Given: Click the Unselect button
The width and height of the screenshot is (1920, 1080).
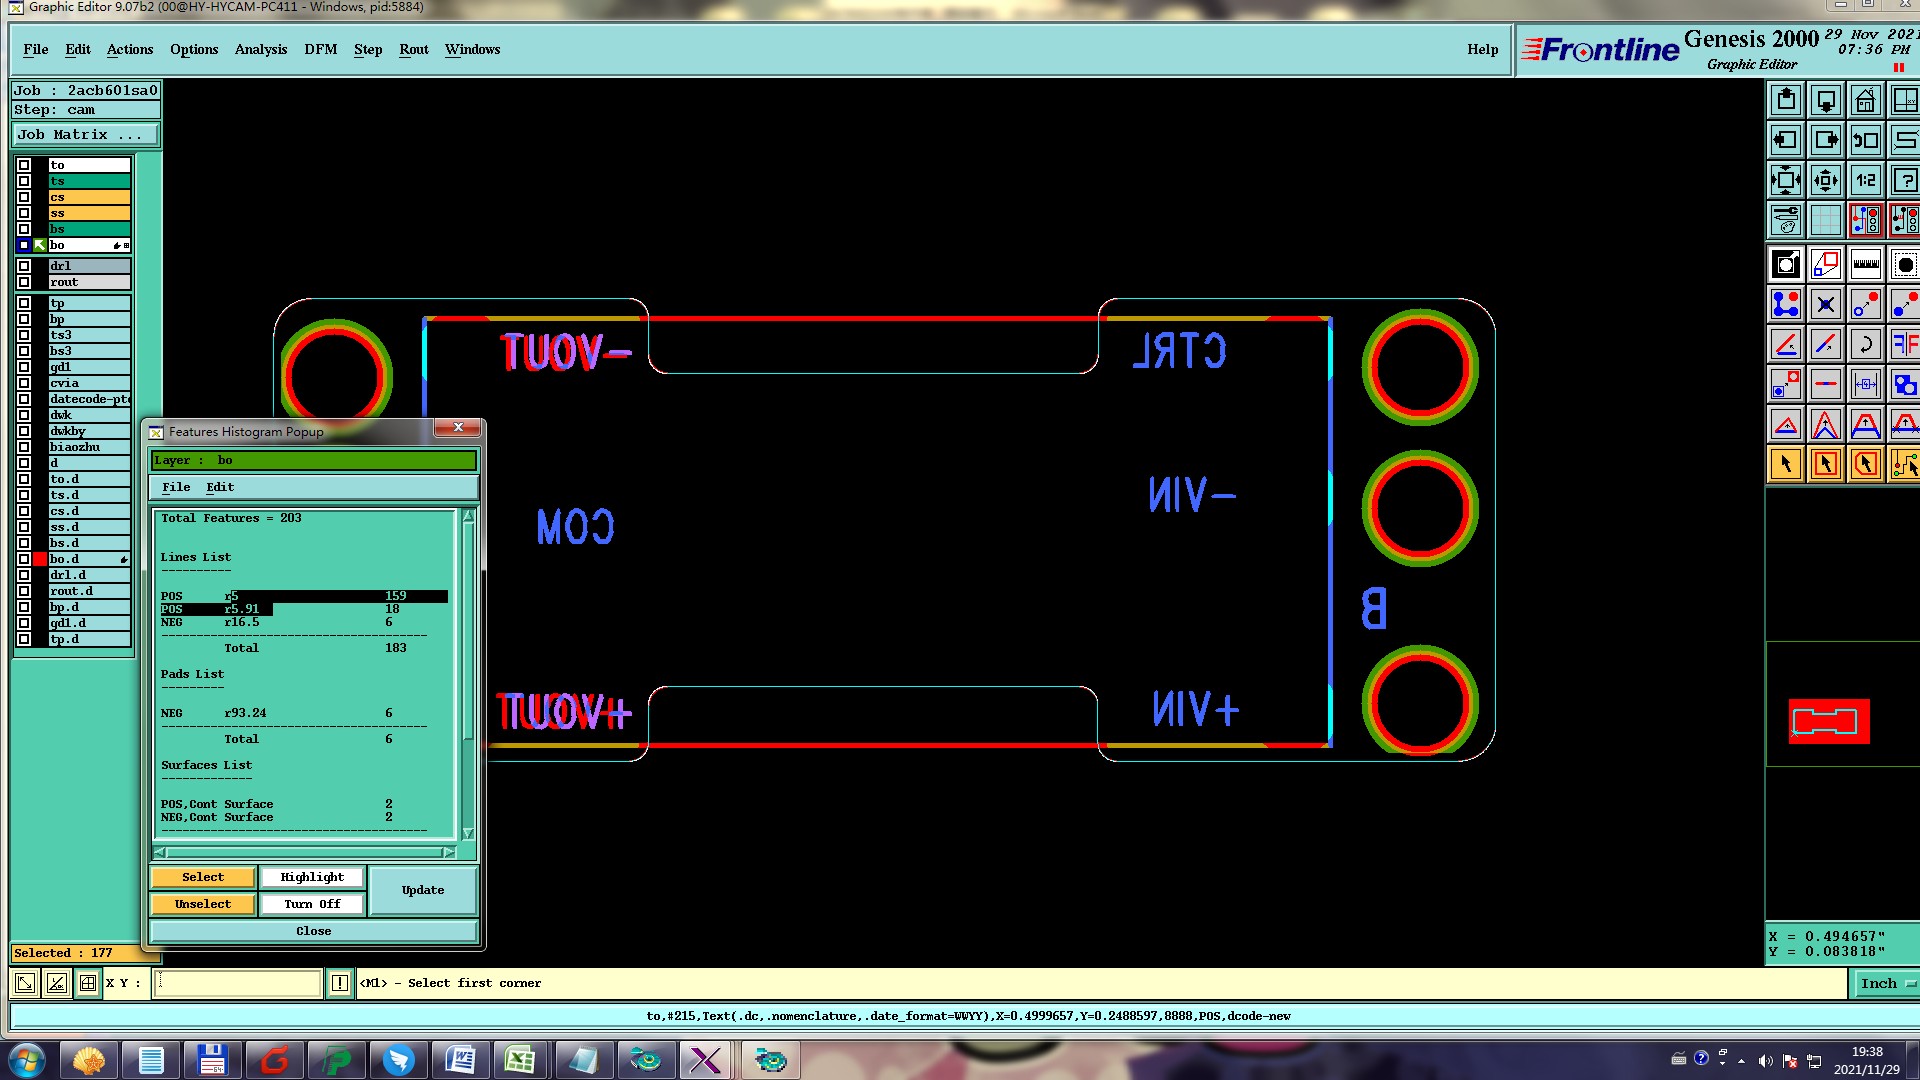Looking at the screenshot, I should 203,905.
